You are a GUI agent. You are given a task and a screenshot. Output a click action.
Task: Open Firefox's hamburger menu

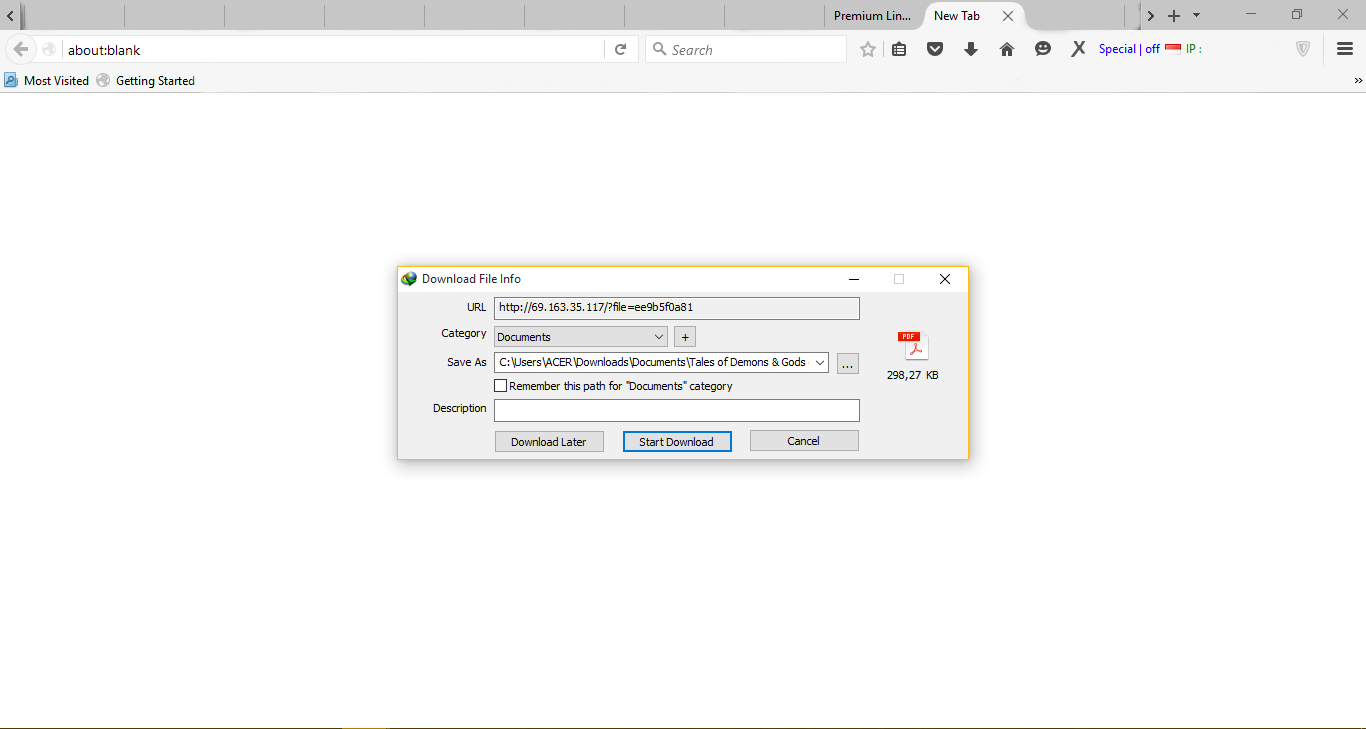click(1344, 48)
